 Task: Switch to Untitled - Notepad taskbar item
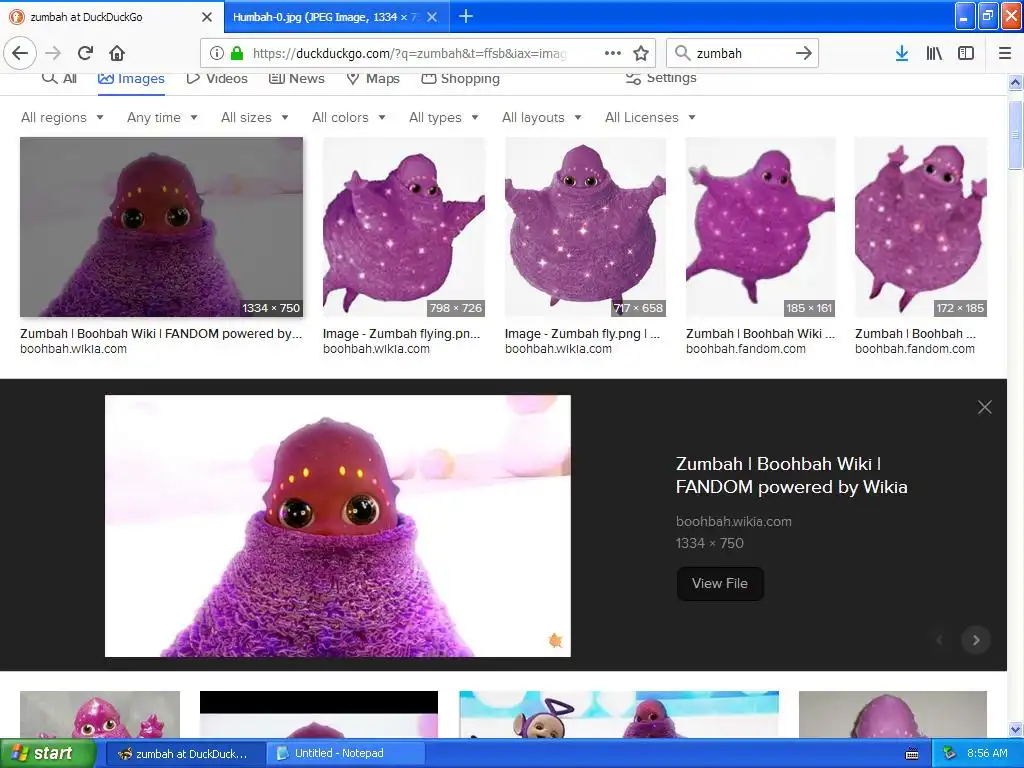click(345, 754)
